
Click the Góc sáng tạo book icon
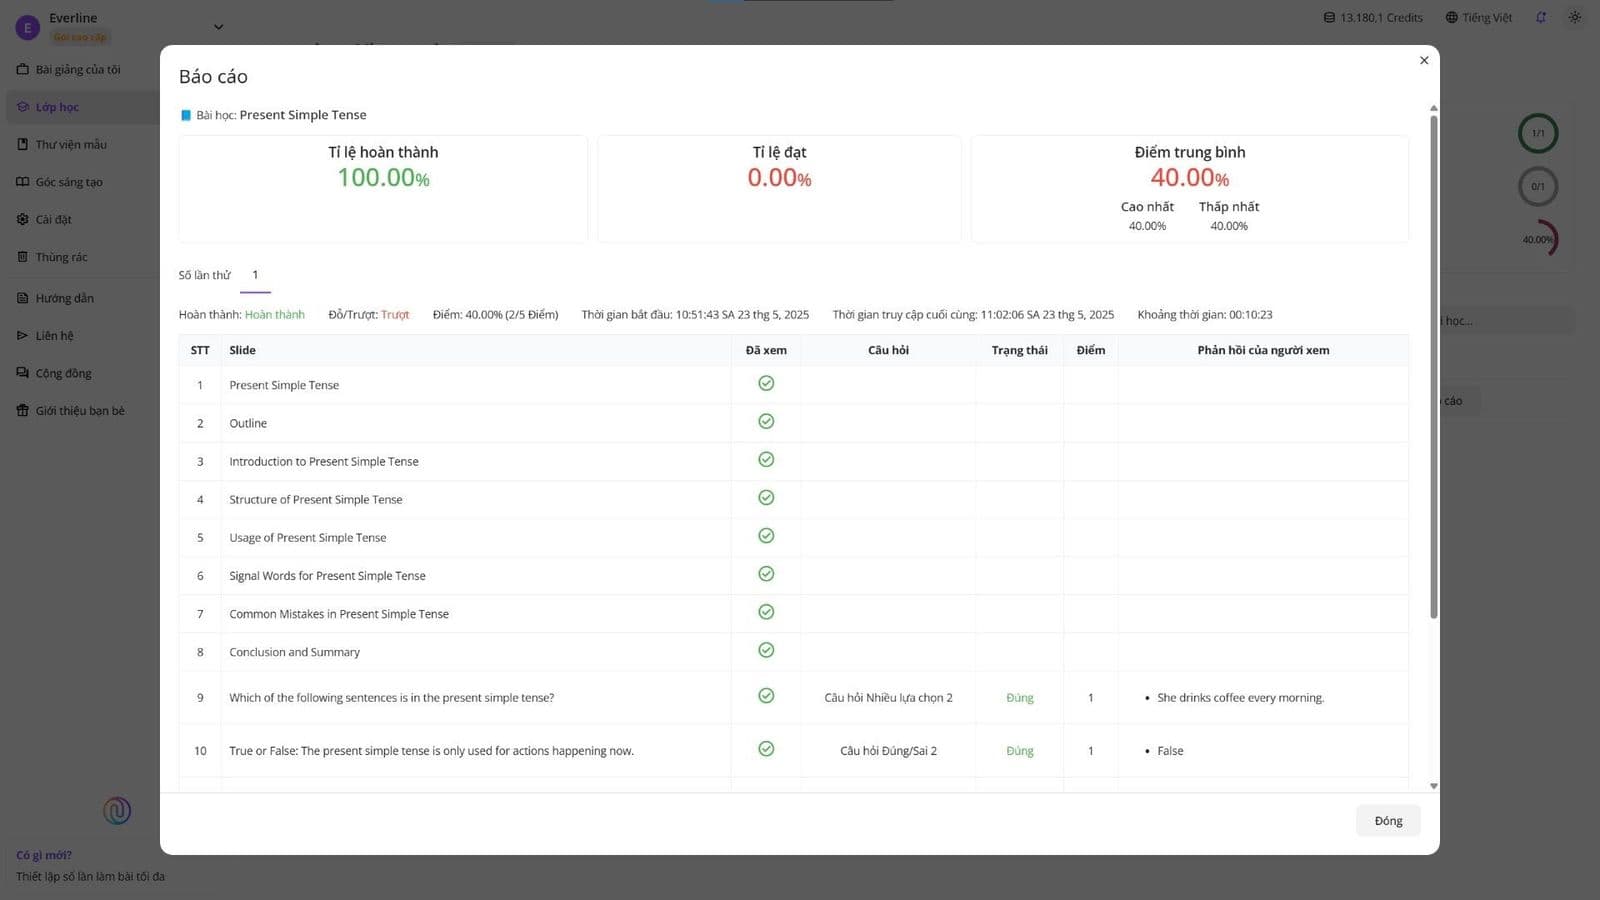(x=22, y=182)
